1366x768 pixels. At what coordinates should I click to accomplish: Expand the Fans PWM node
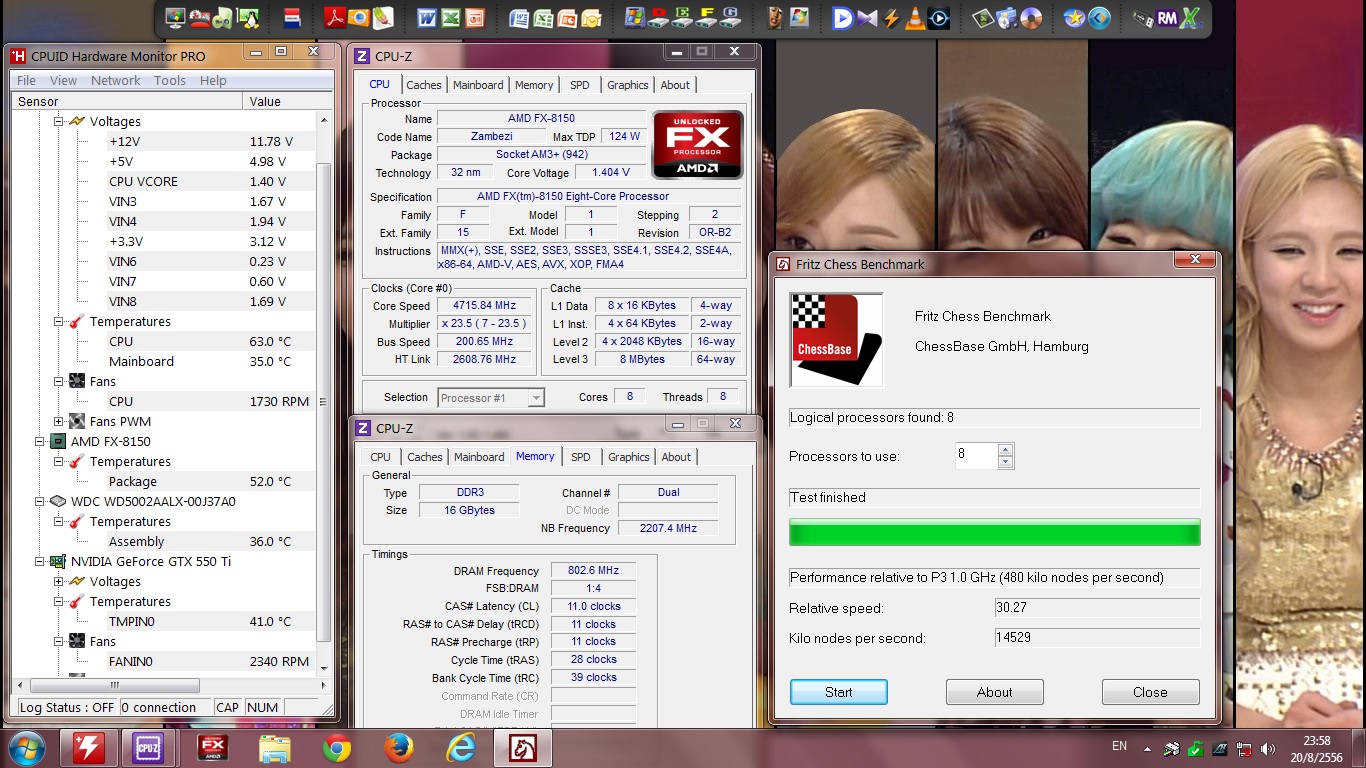(59, 421)
